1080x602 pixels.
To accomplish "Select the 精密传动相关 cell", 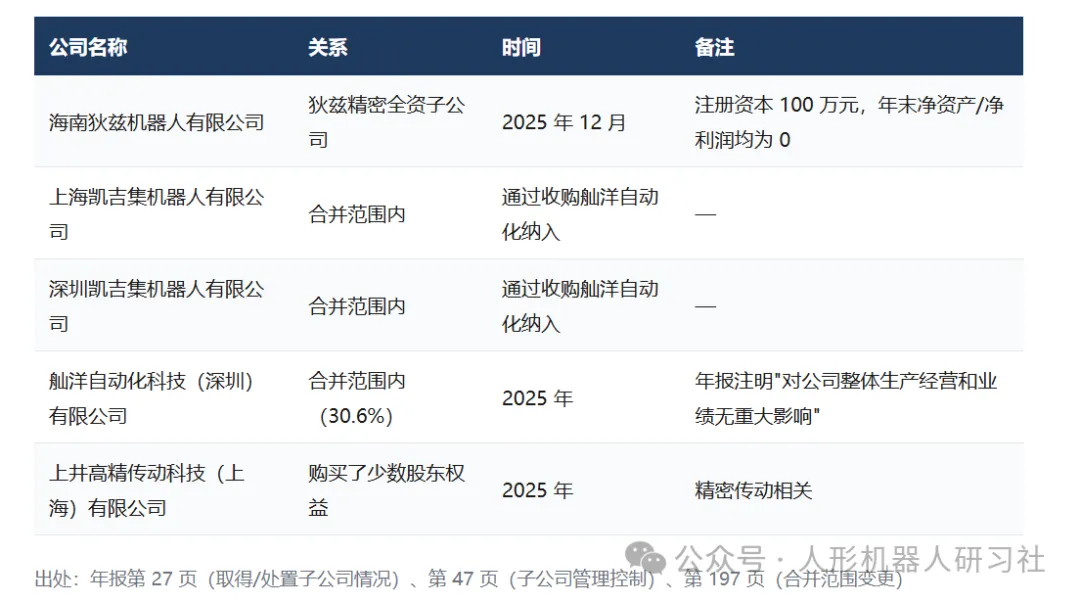I will [754, 490].
